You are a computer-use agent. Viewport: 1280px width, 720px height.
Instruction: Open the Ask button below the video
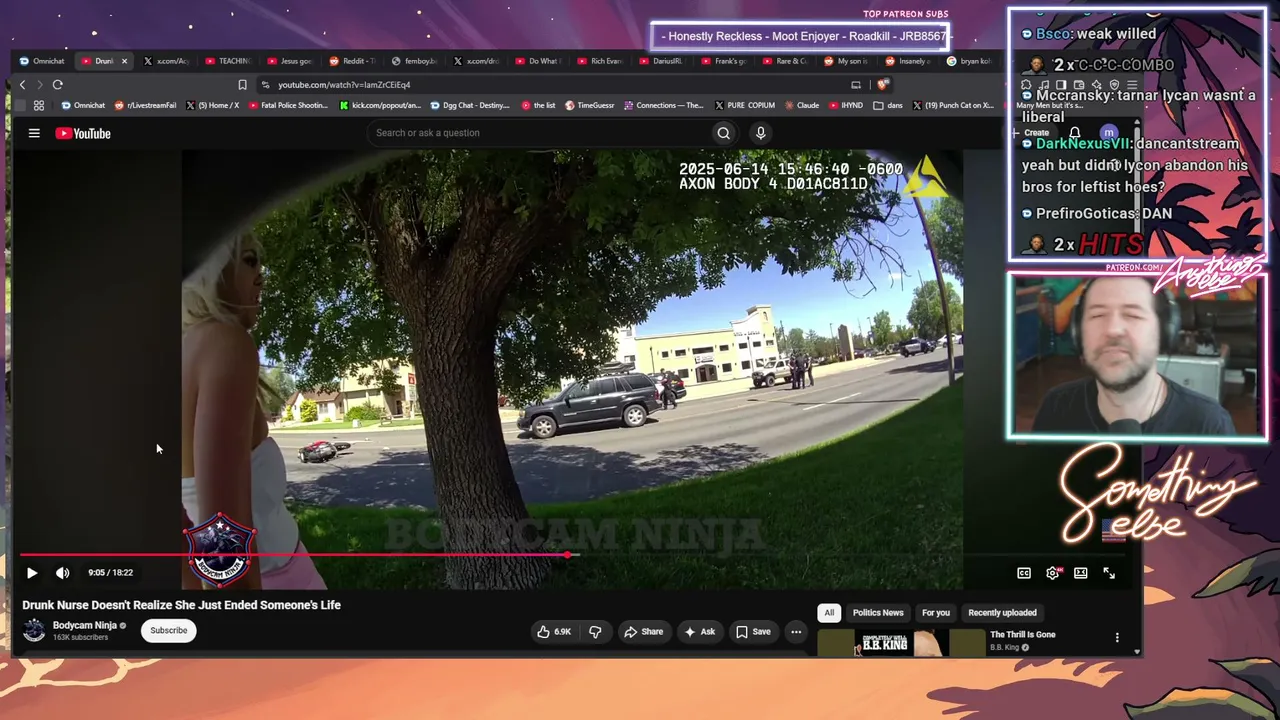[x=699, y=632]
